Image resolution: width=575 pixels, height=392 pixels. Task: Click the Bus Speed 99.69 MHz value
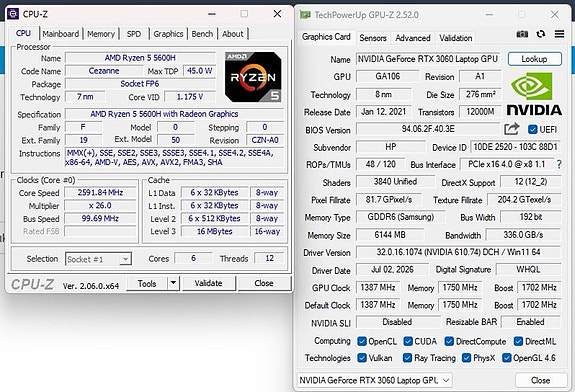click(100, 219)
